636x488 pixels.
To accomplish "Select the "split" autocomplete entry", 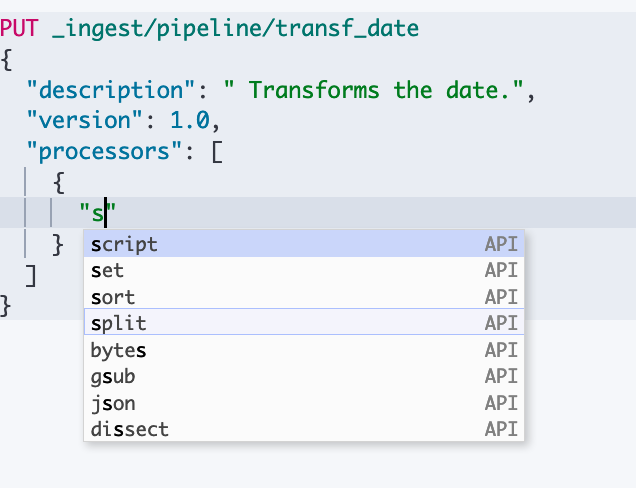I will coord(119,324).
